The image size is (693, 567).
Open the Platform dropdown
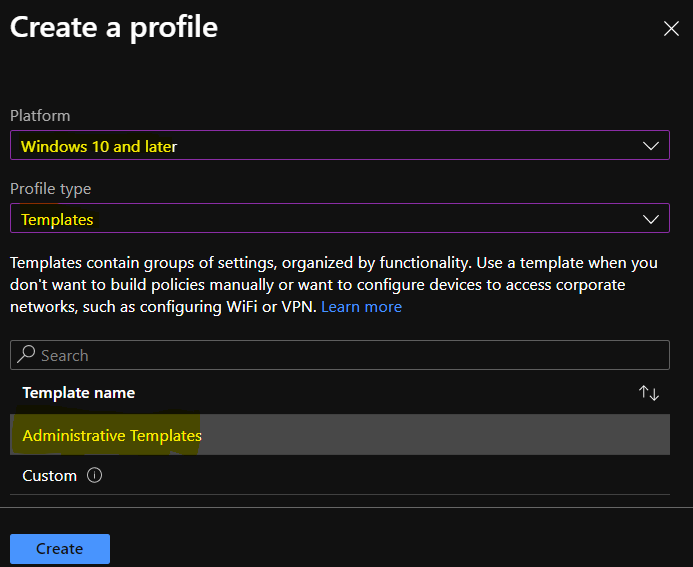340,145
